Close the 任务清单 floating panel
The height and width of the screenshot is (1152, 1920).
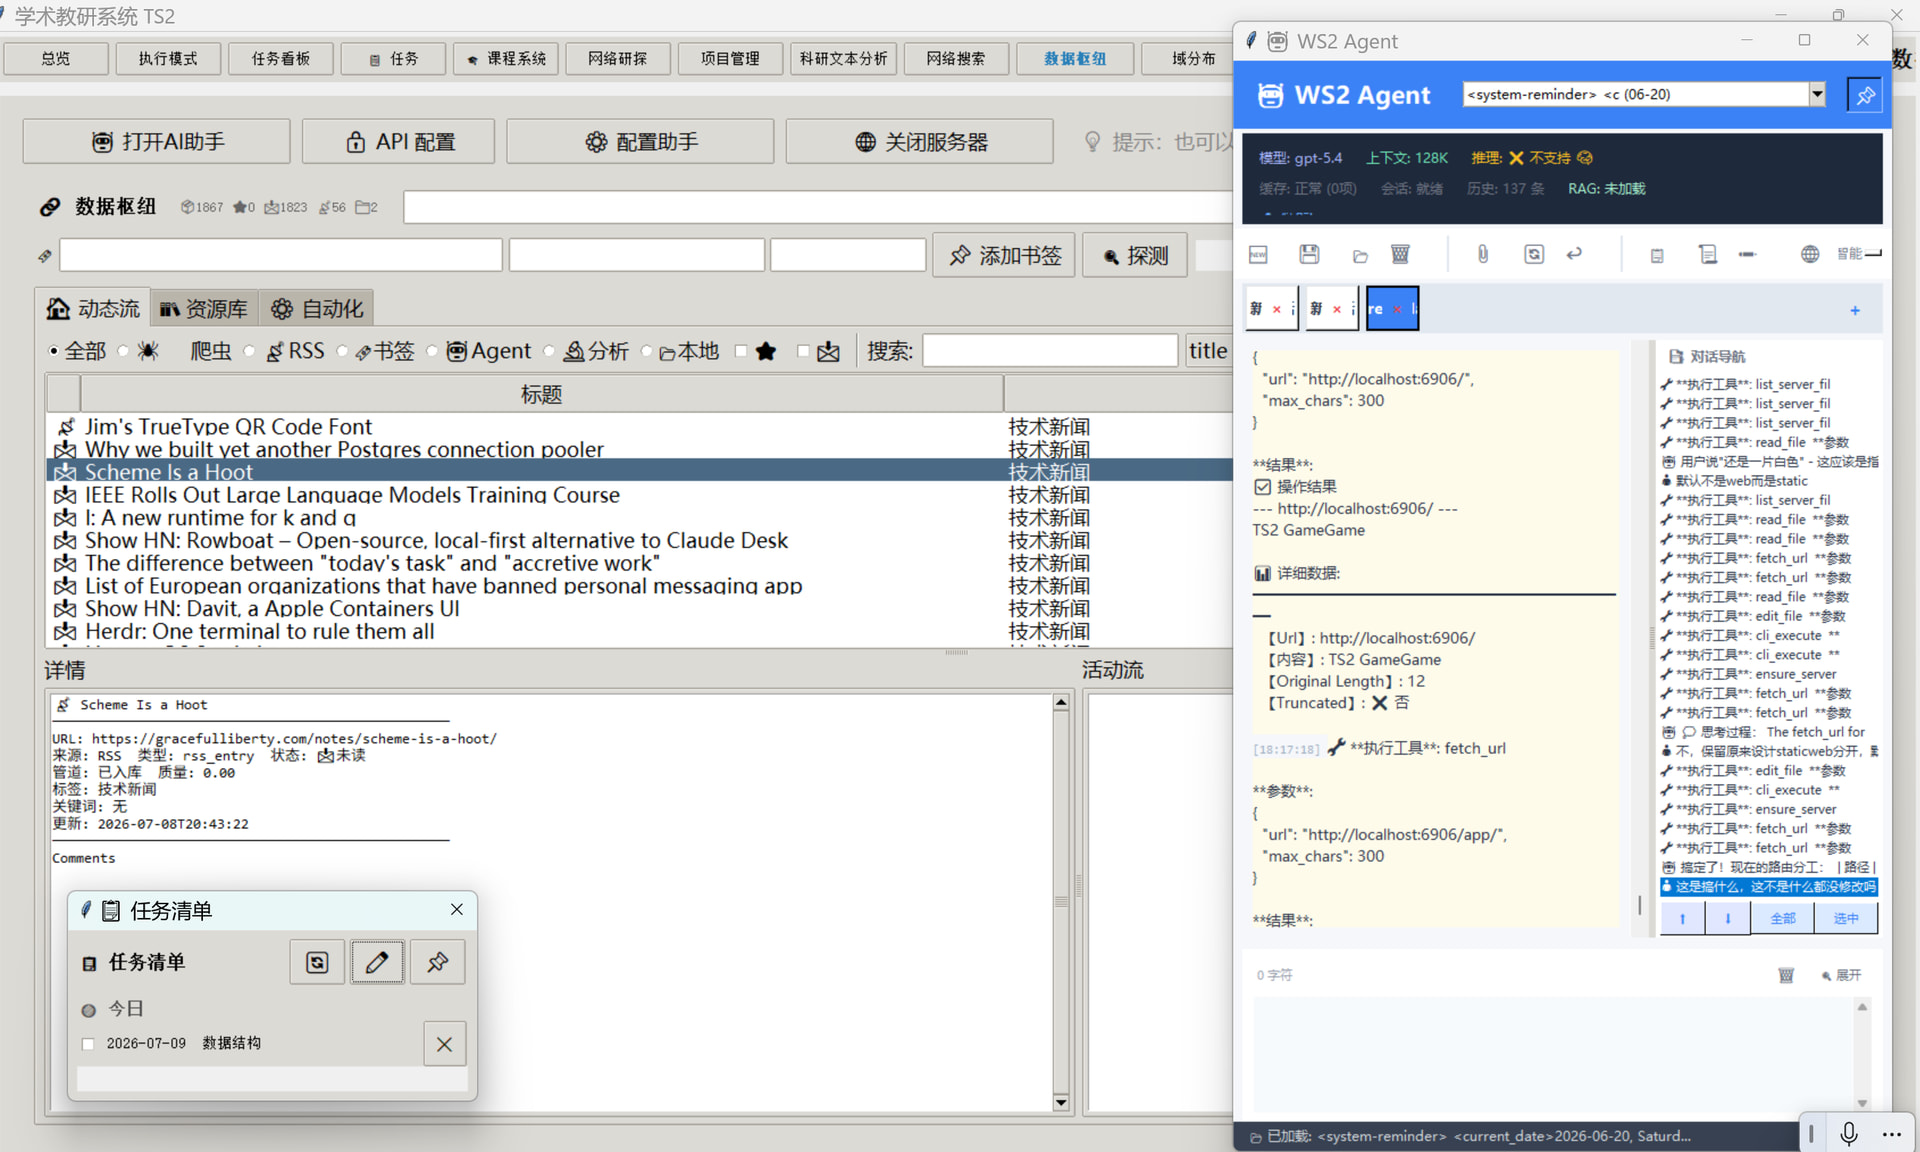pos(457,909)
